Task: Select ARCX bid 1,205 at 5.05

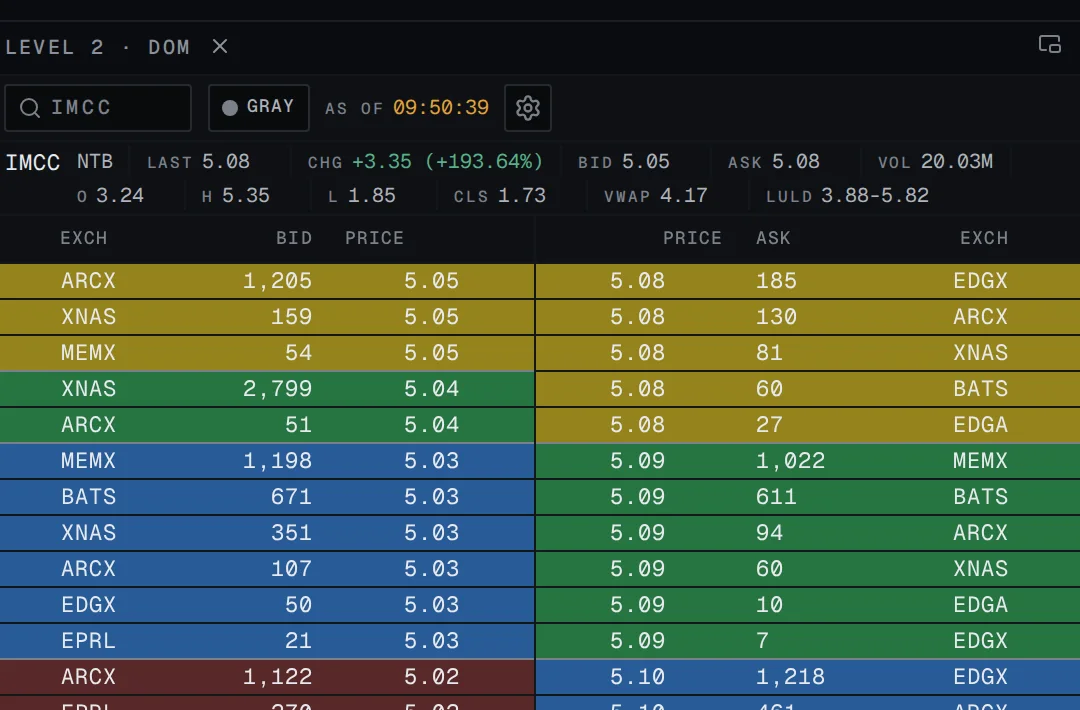Action: point(267,281)
